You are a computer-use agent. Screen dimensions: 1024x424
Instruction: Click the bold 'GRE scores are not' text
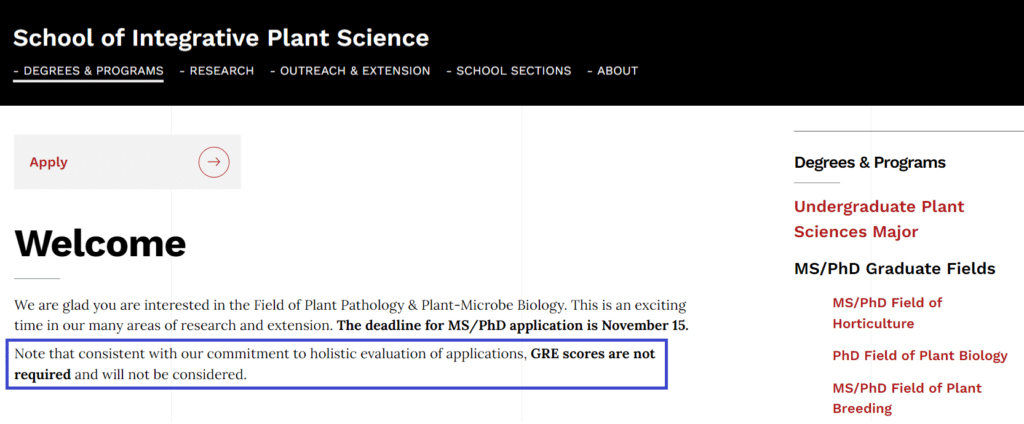click(x=593, y=354)
